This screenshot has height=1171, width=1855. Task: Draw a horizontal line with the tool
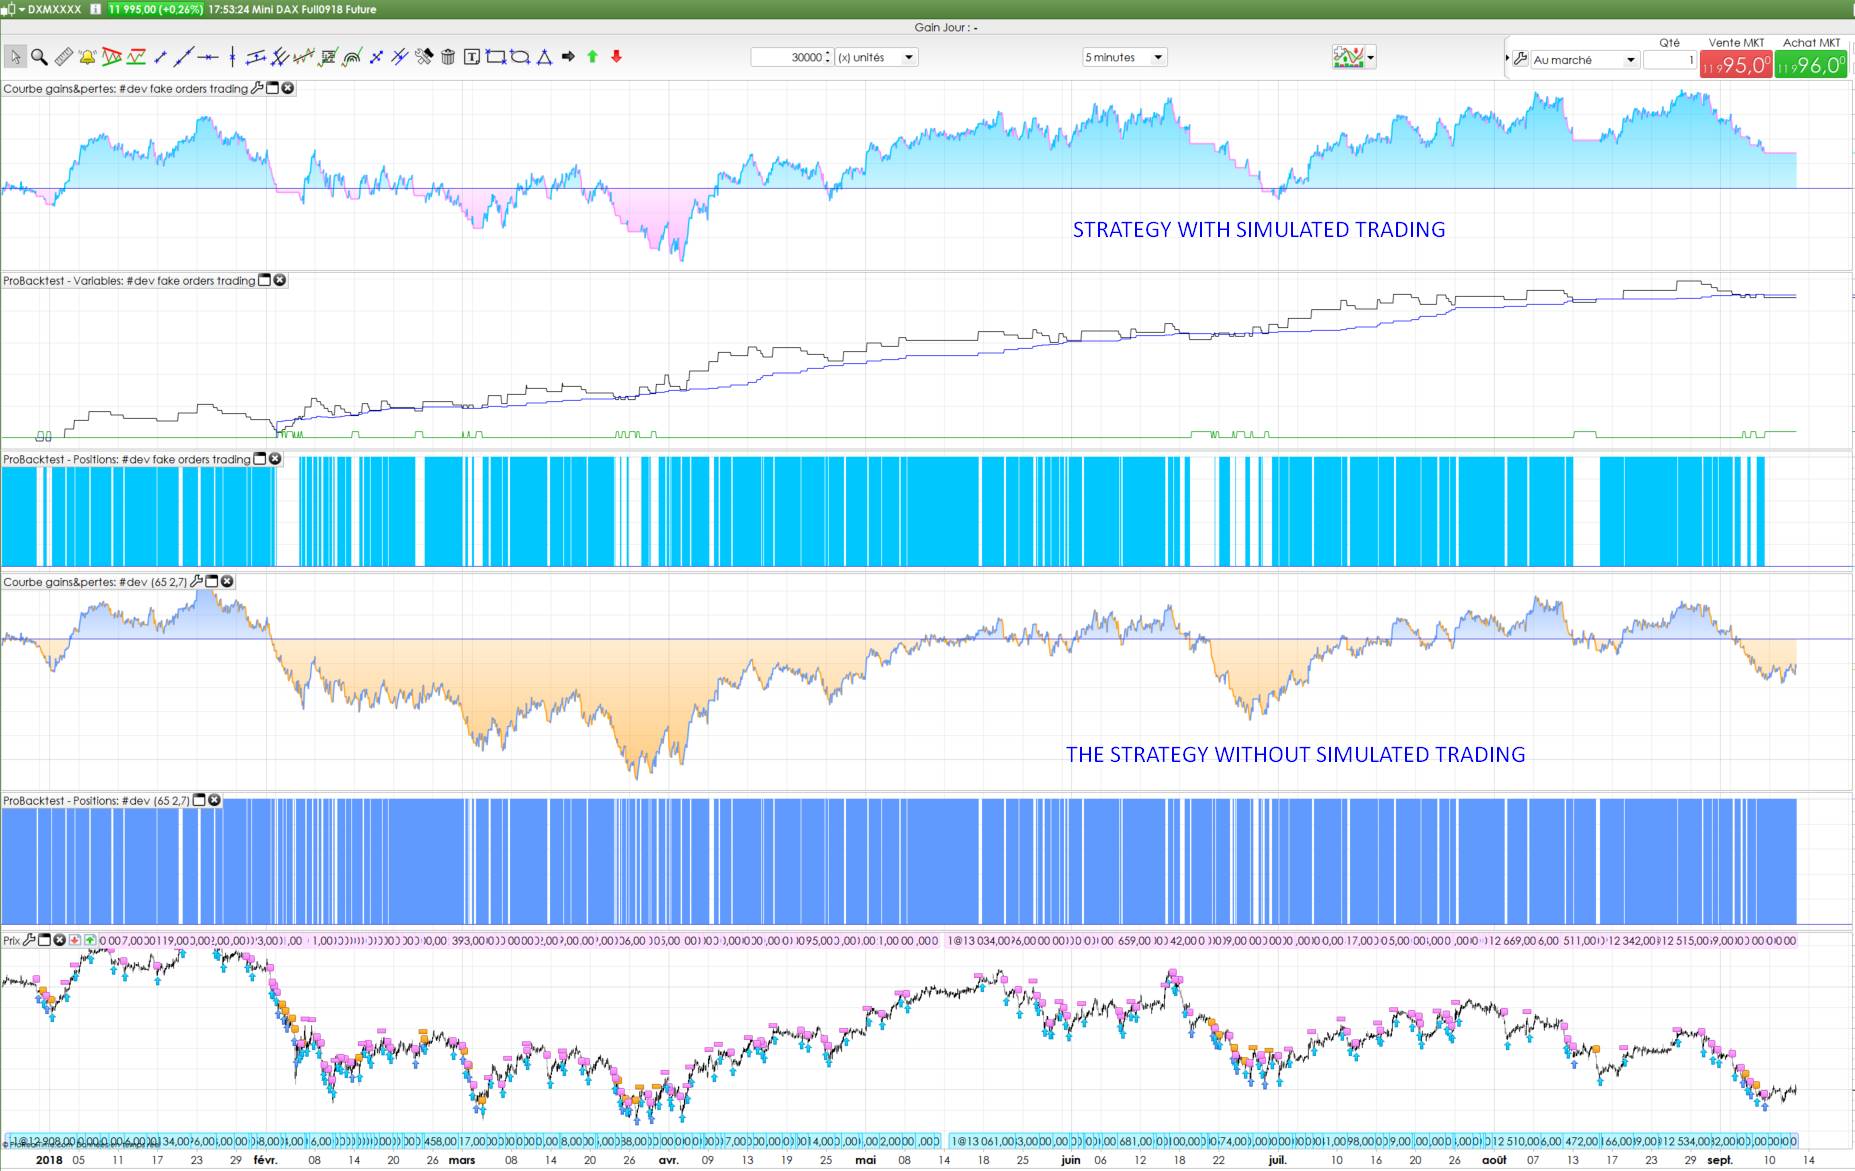click(208, 57)
